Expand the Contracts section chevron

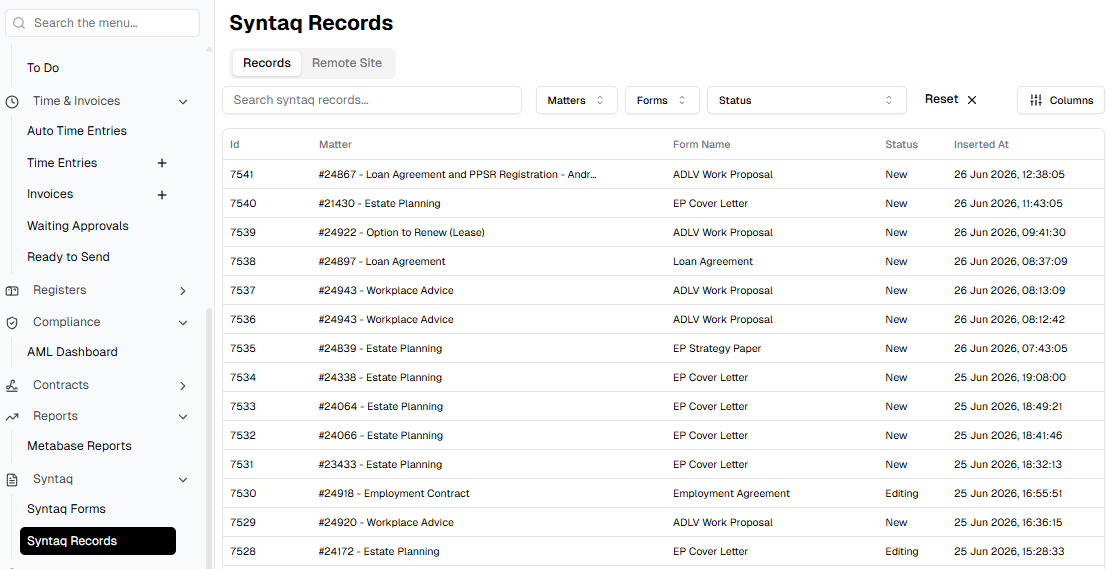pos(182,385)
